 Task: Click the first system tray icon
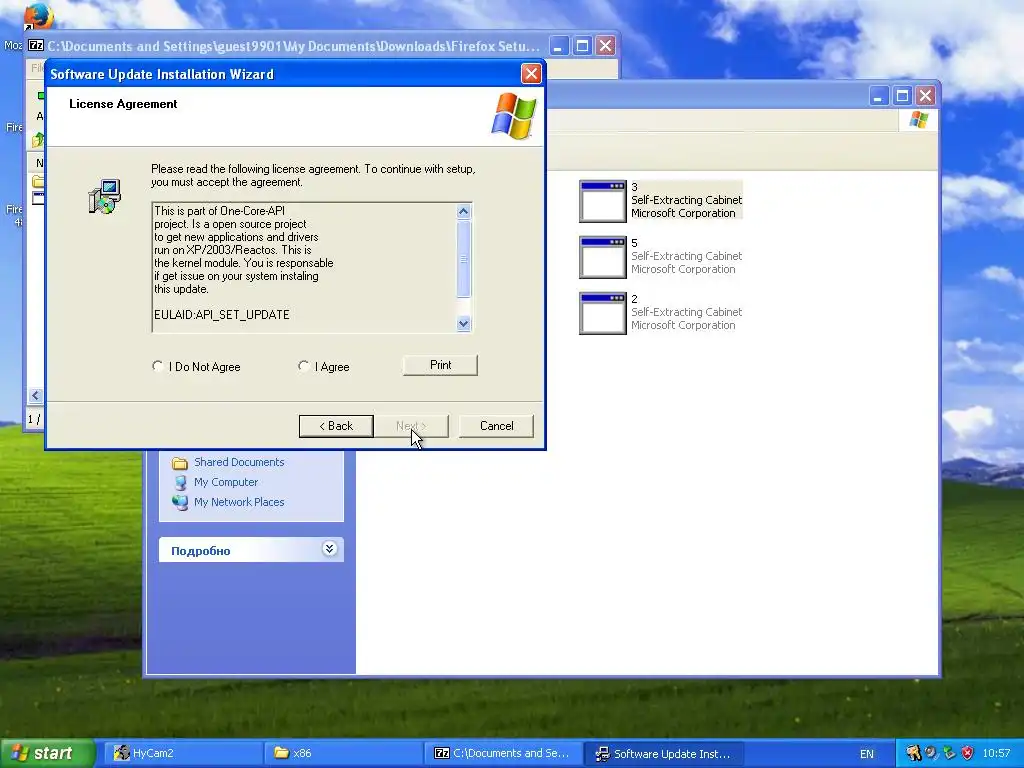913,753
